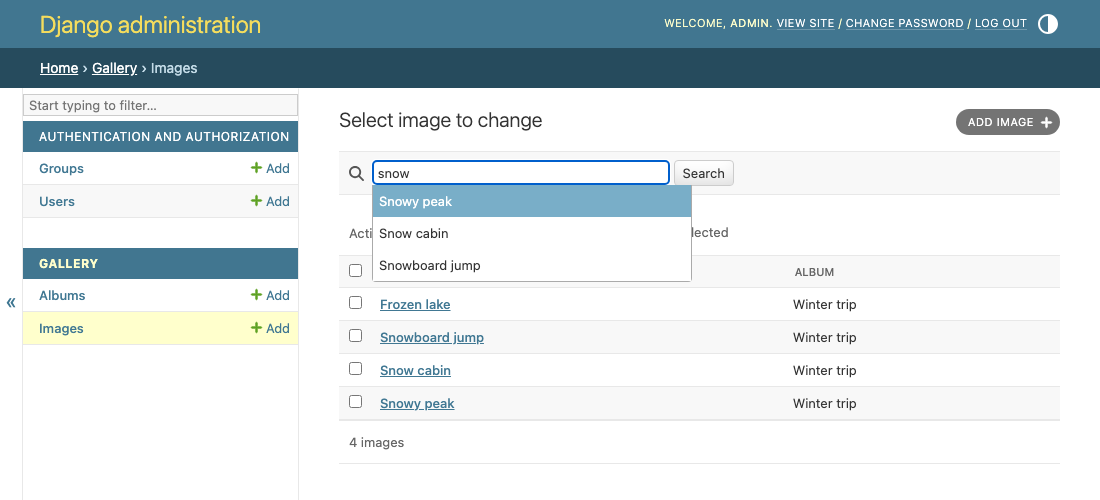Image resolution: width=1100 pixels, height=500 pixels.
Task: Click Winter trip in Snowy peak row
Action: click(824, 403)
